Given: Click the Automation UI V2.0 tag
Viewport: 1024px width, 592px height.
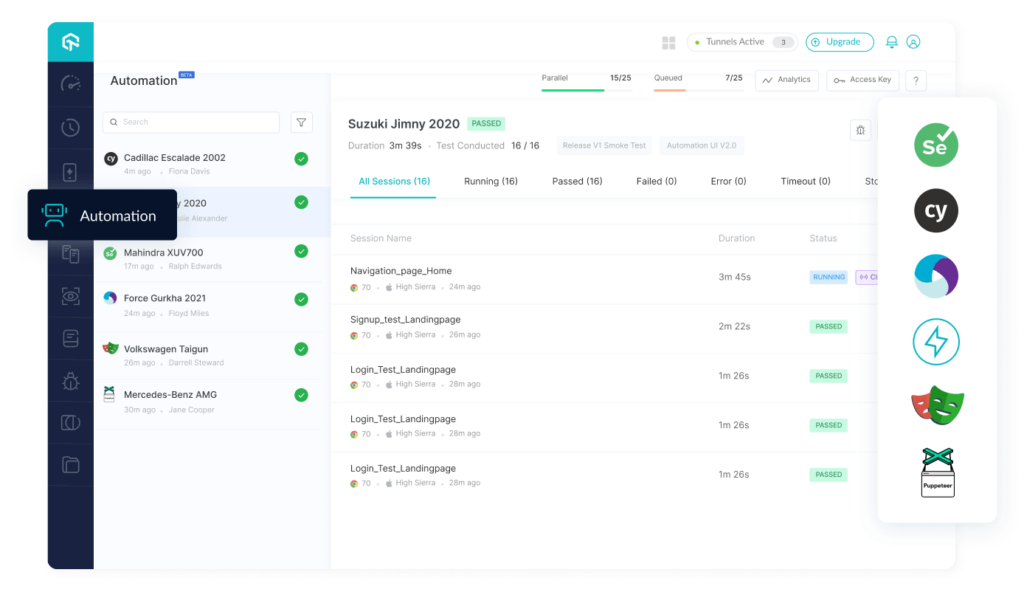Looking at the screenshot, I should [701, 146].
